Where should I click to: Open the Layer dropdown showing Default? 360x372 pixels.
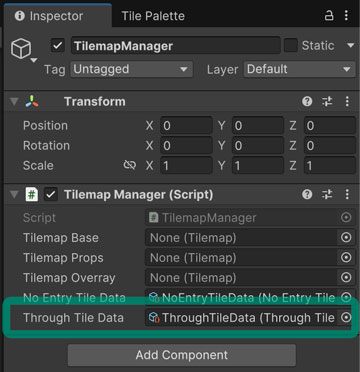click(x=300, y=69)
